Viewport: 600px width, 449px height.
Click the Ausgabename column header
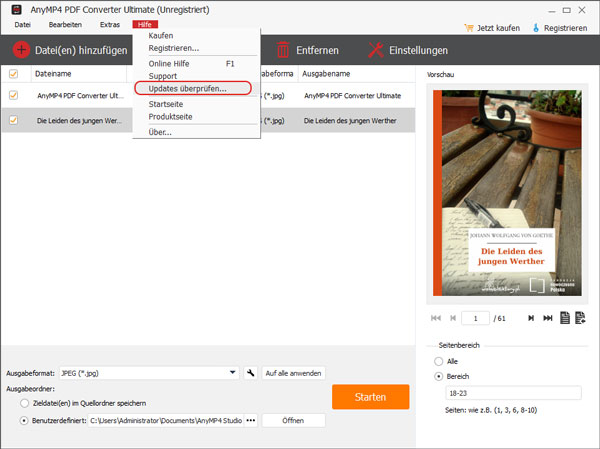click(326, 73)
